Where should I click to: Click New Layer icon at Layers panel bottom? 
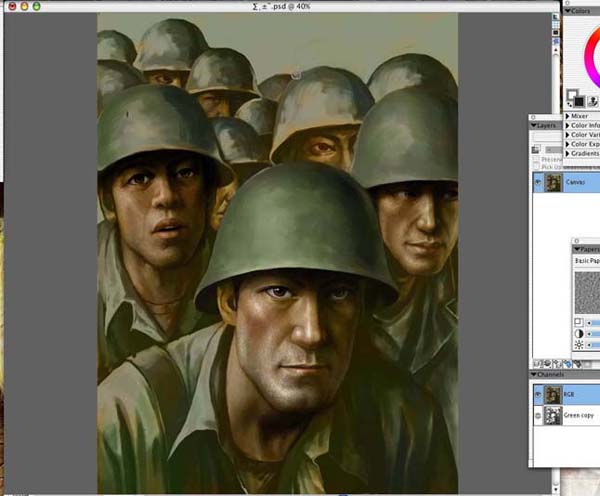(558, 364)
